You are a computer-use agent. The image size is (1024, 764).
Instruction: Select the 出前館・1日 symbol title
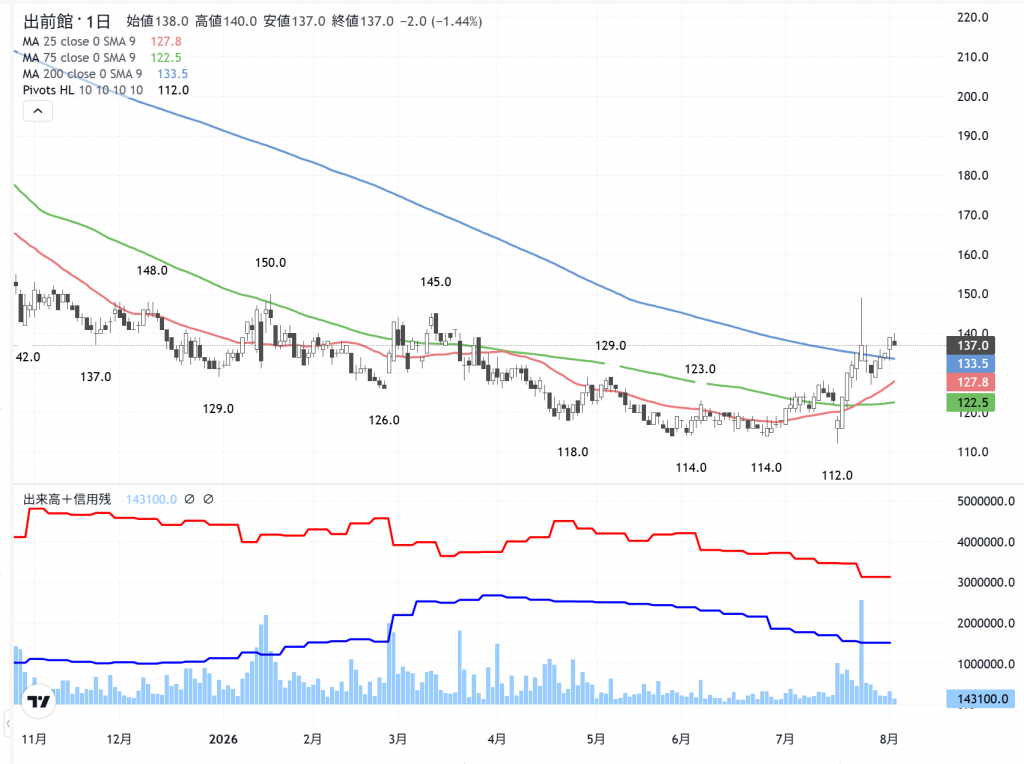coord(67,22)
